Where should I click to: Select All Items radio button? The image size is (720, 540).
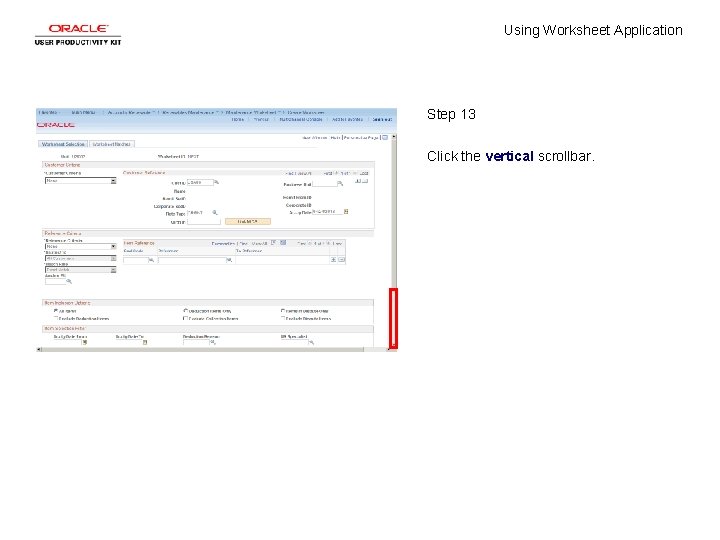coord(56,311)
